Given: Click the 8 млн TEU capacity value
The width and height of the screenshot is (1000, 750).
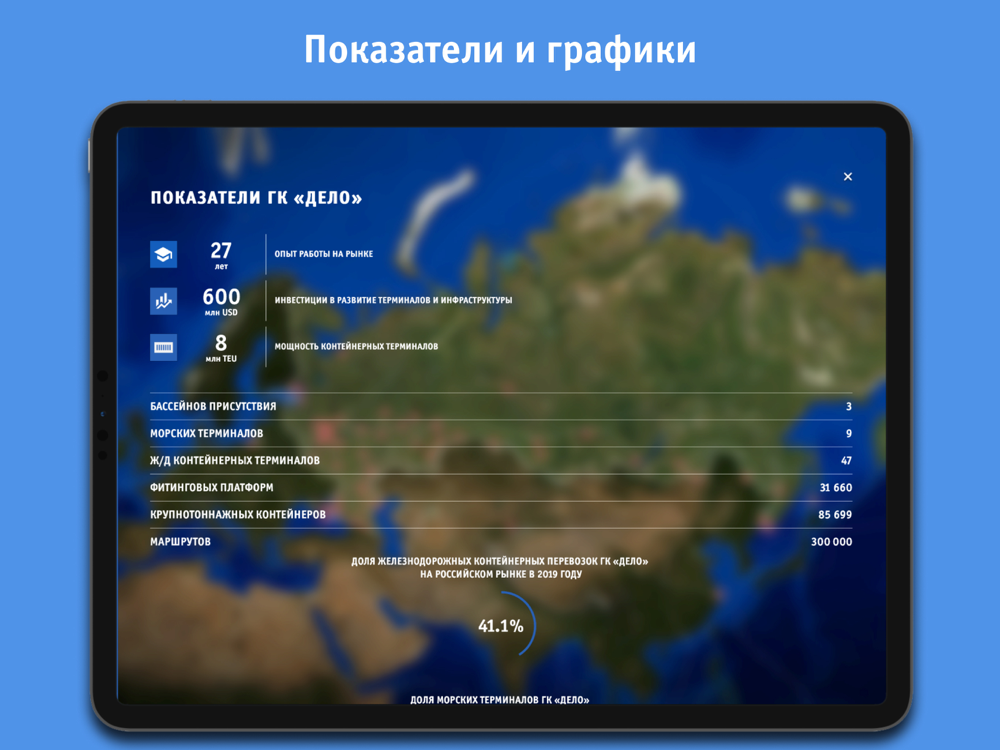Looking at the screenshot, I should coord(221,348).
